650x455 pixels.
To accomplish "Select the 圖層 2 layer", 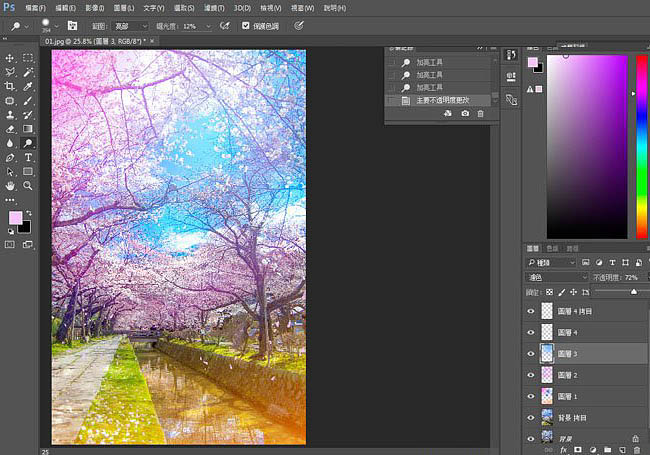I will pos(568,374).
